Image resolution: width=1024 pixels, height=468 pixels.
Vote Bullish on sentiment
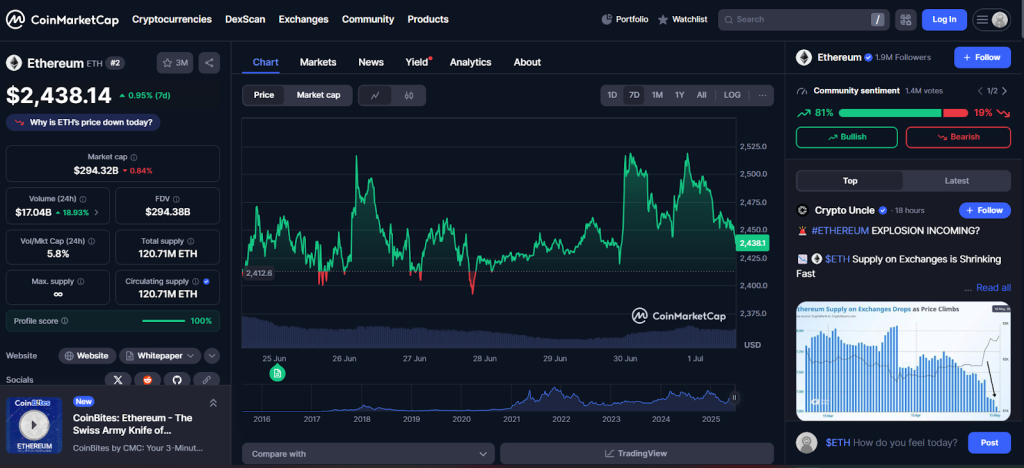click(x=846, y=137)
